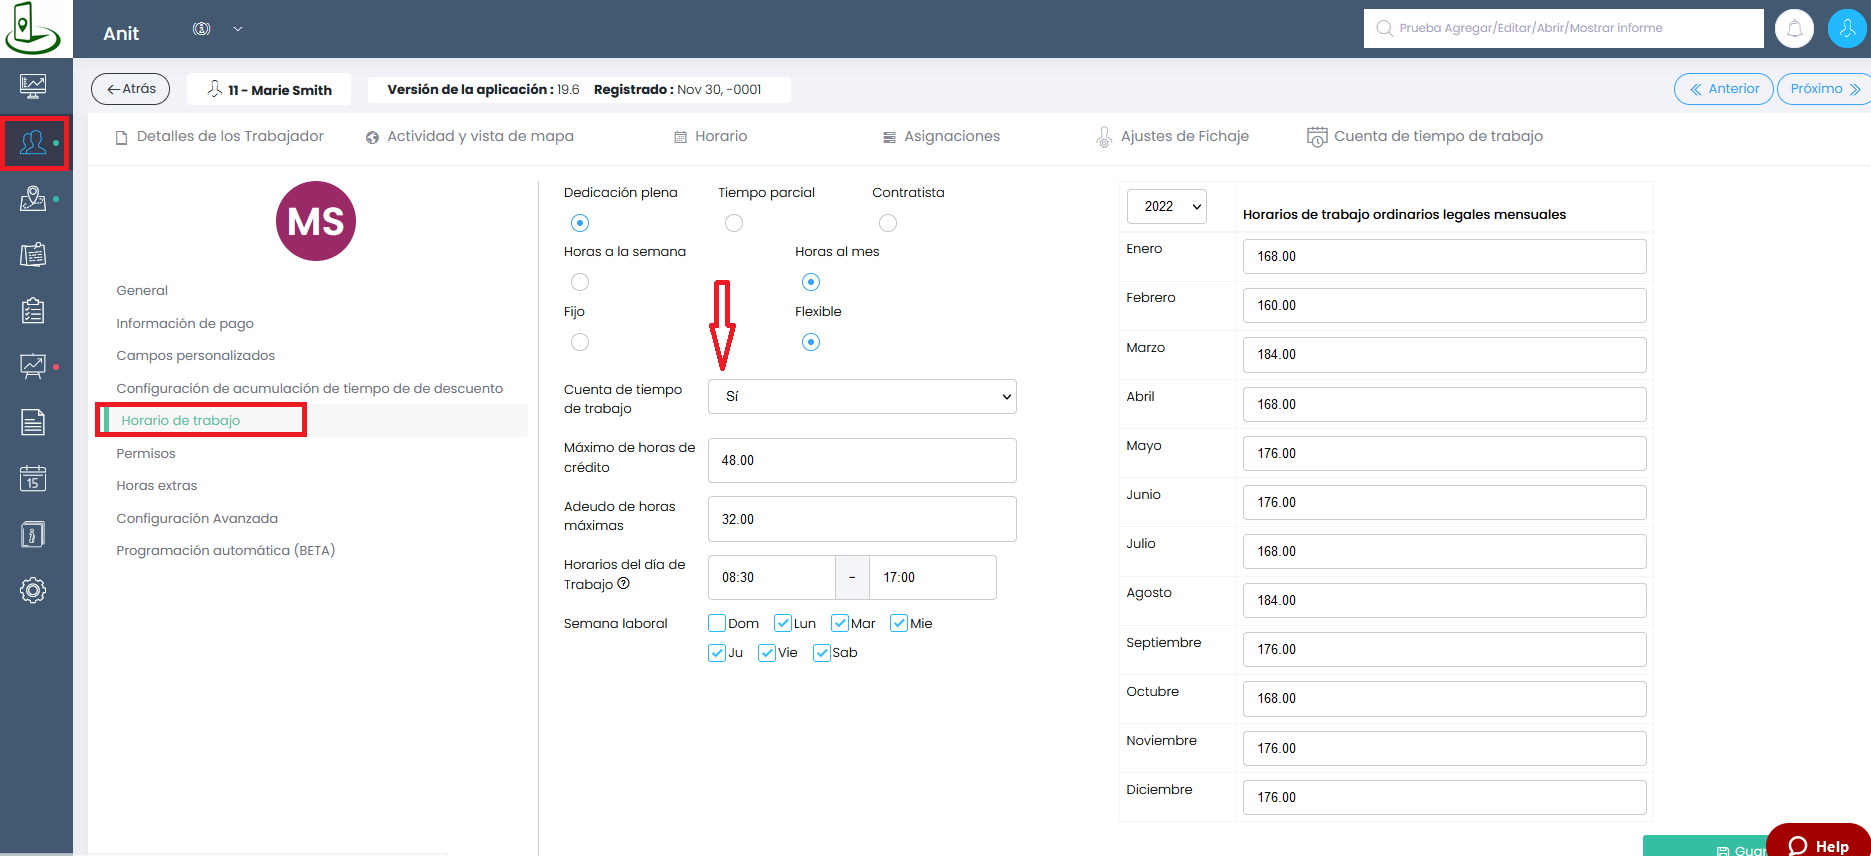The image size is (1871, 856).
Task: Open the General section
Action: (142, 291)
